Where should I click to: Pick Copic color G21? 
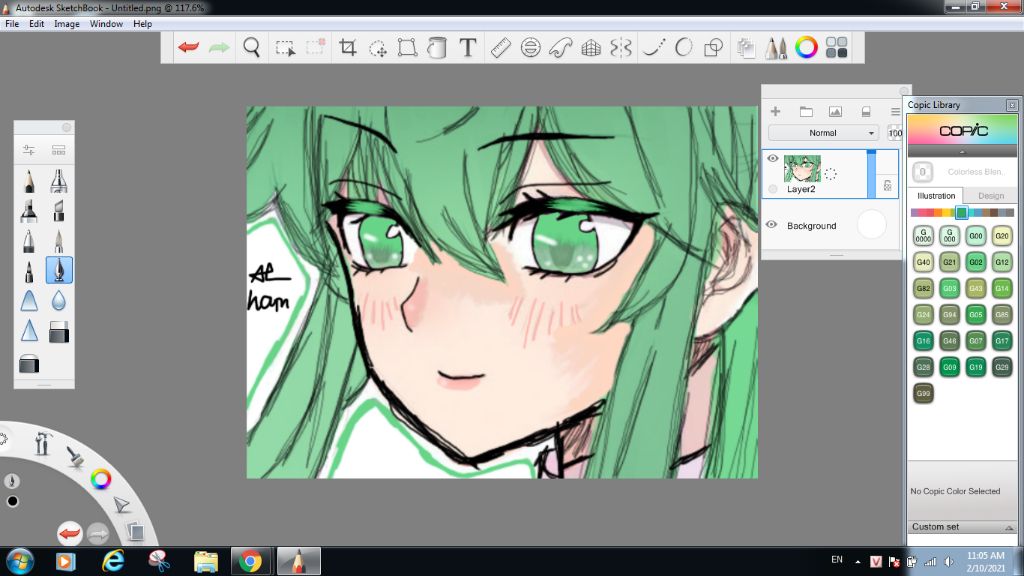pyautogui.click(x=950, y=262)
